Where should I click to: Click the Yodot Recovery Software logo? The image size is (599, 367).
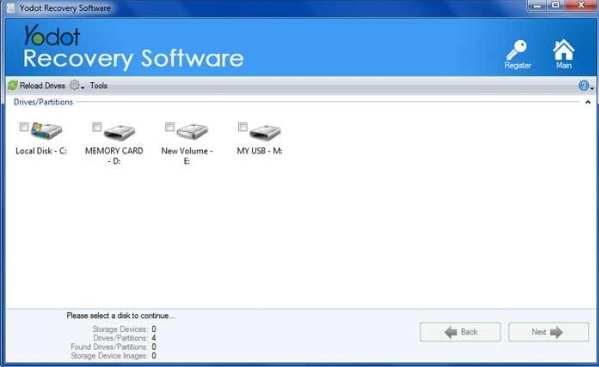point(133,47)
